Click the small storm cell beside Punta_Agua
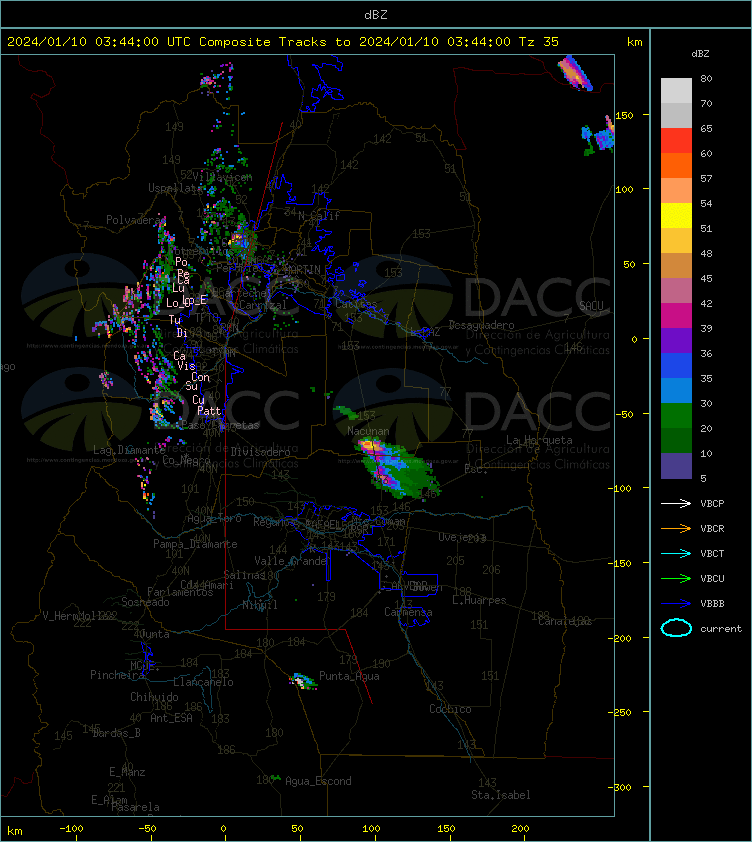The width and height of the screenshot is (752, 842). coord(303,681)
